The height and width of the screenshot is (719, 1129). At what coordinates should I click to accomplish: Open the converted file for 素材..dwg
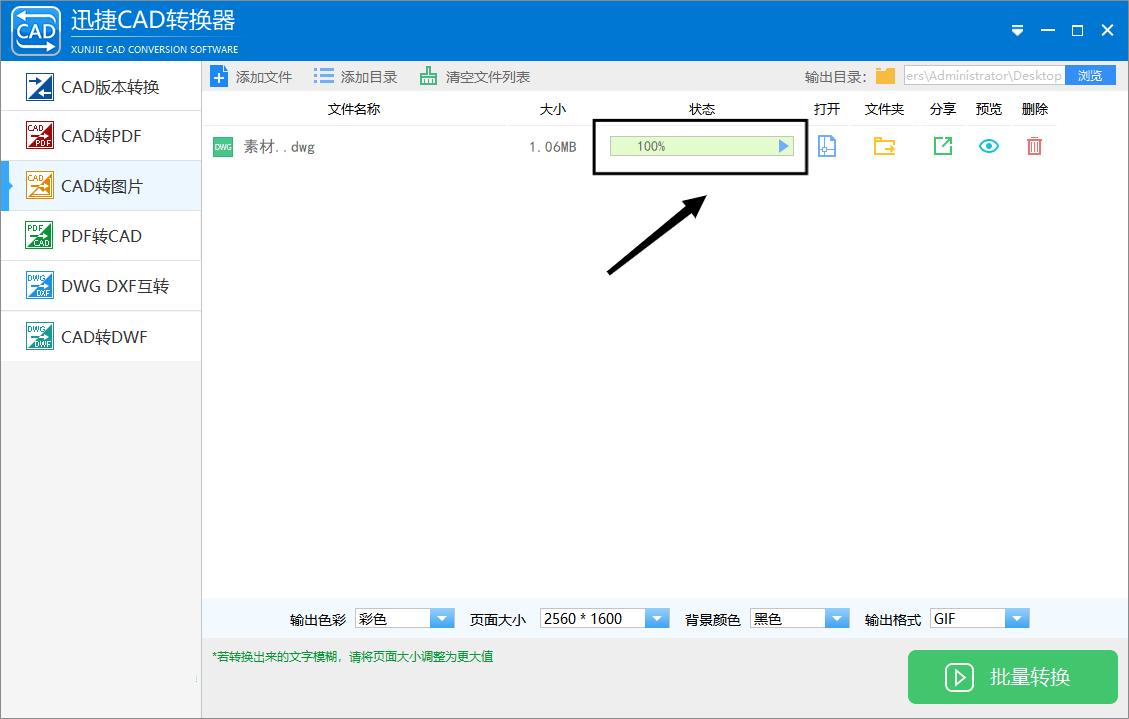827,146
